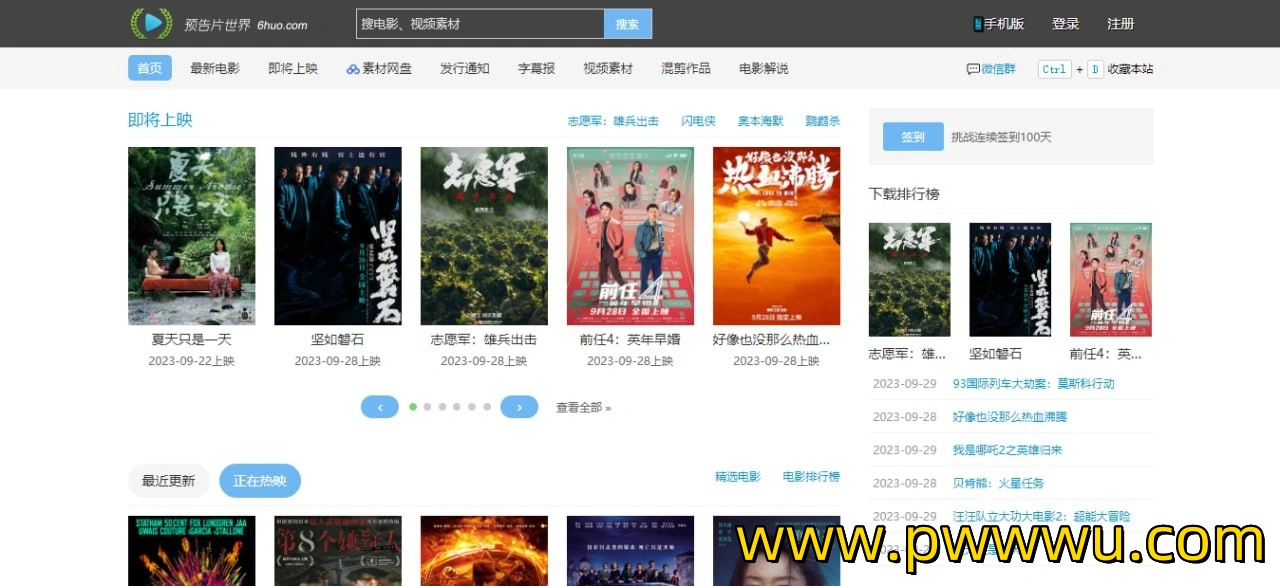Image resolution: width=1280 pixels, height=586 pixels.
Task: Open the 热血沸腾 orange movie poster
Action: pyautogui.click(x=776, y=236)
